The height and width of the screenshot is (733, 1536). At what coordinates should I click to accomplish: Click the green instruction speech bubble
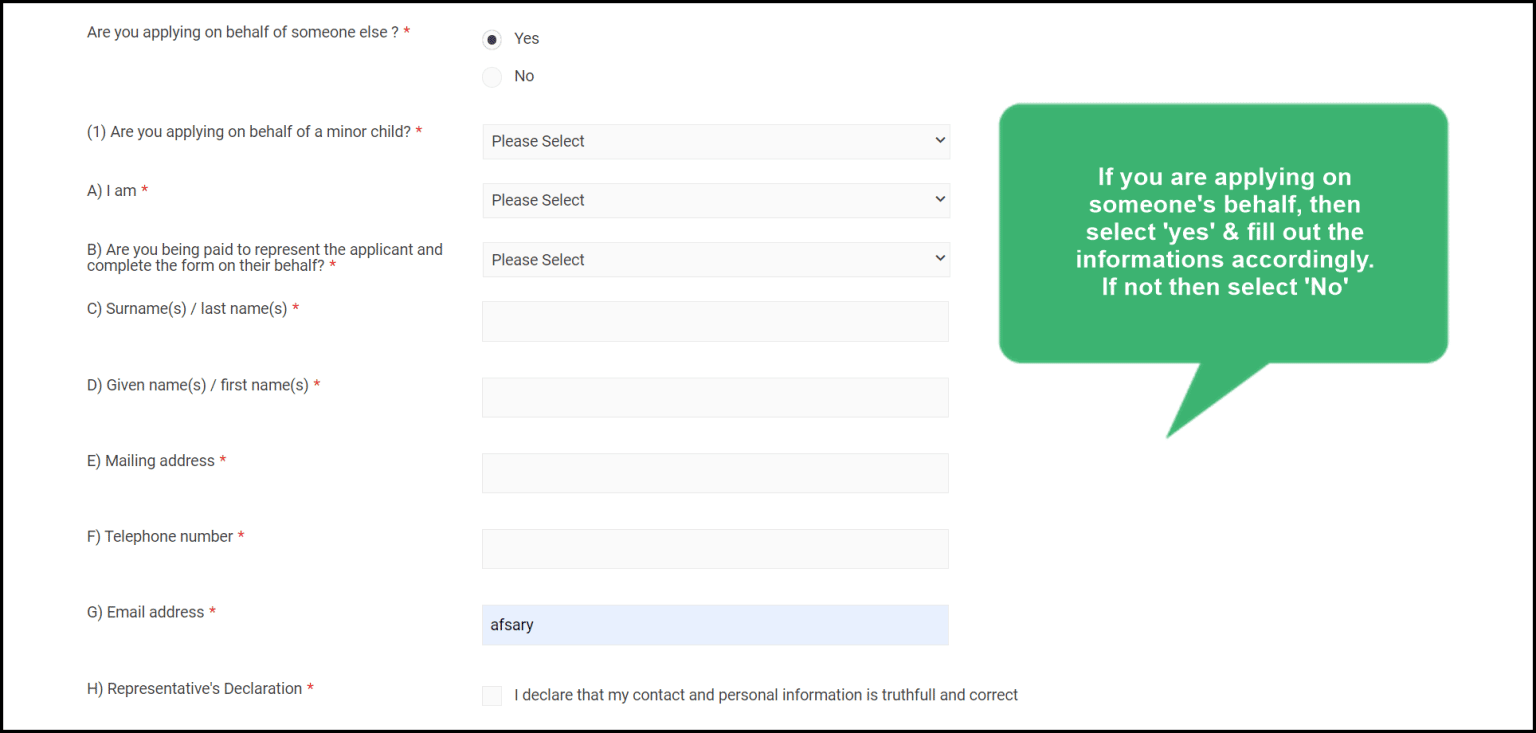pyautogui.click(x=1223, y=231)
